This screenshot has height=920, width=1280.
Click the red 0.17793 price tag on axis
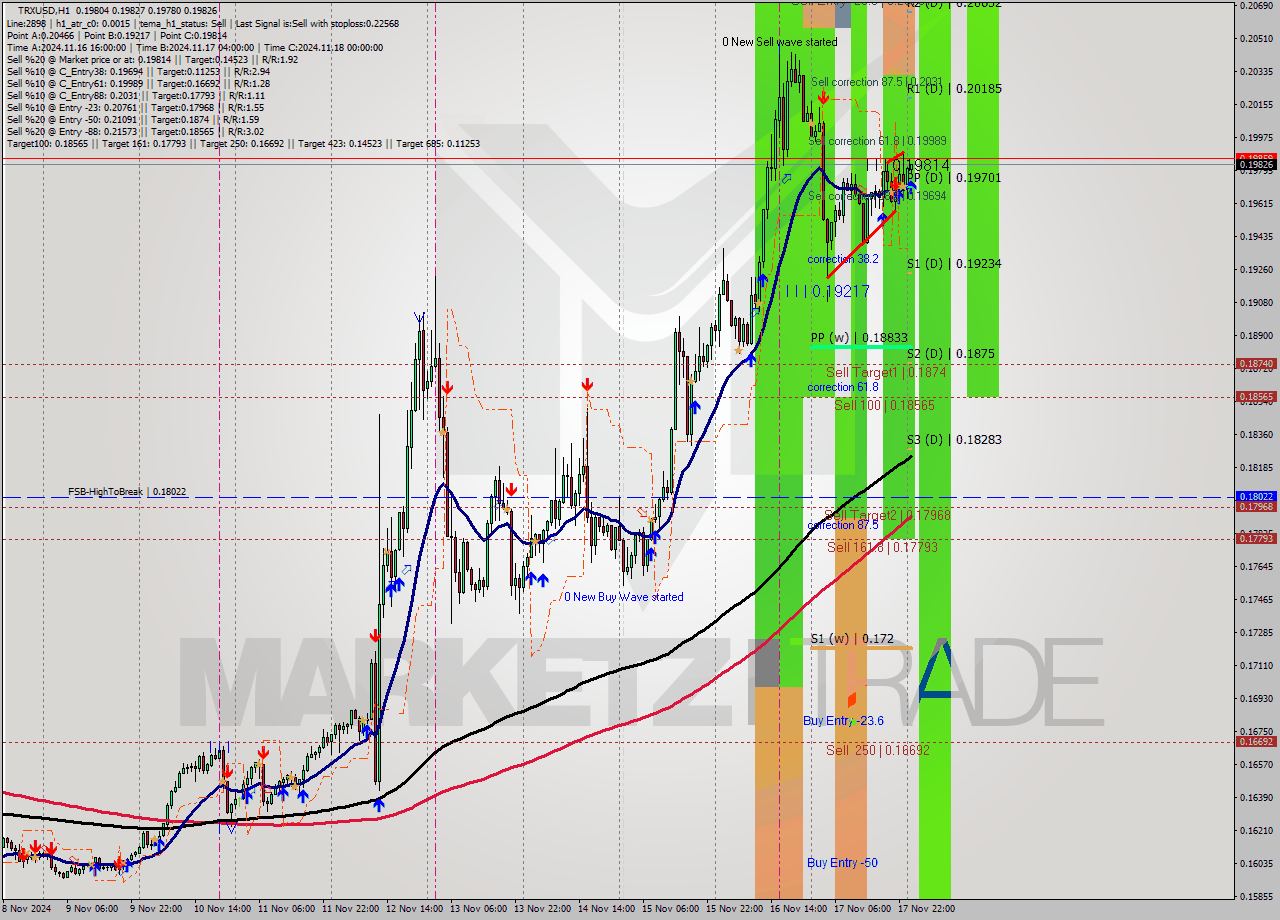point(1256,539)
